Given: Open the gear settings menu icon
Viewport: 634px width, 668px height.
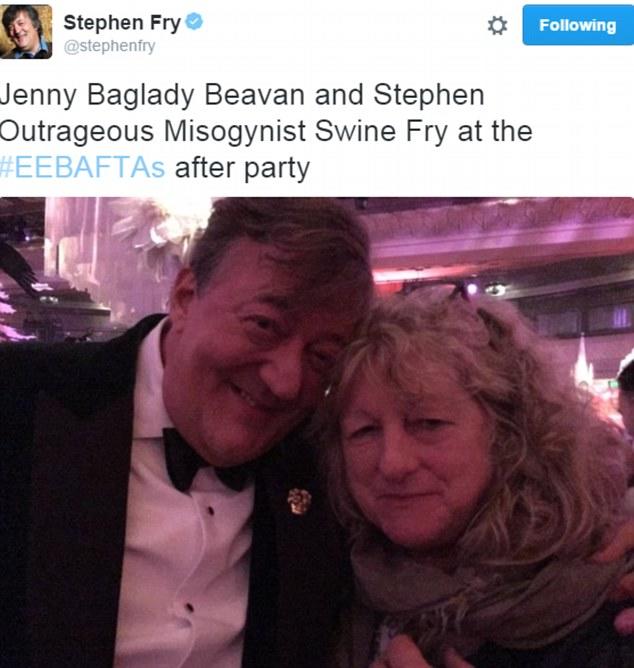Looking at the screenshot, I should pos(497,26).
